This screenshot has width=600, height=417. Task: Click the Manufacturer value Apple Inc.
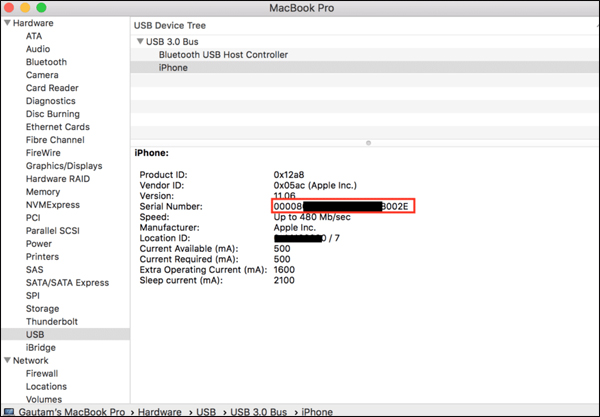pos(295,228)
